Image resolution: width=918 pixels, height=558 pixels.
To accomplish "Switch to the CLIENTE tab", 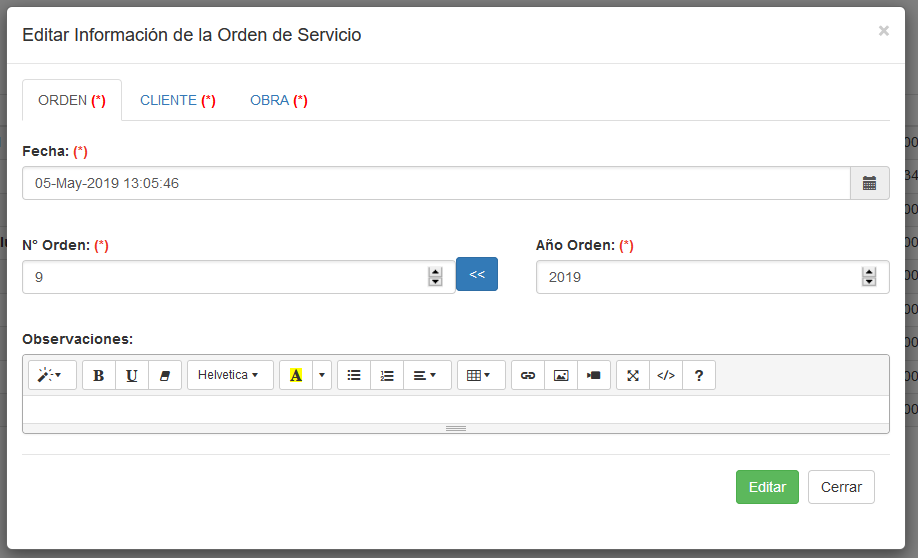I will click(178, 100).
